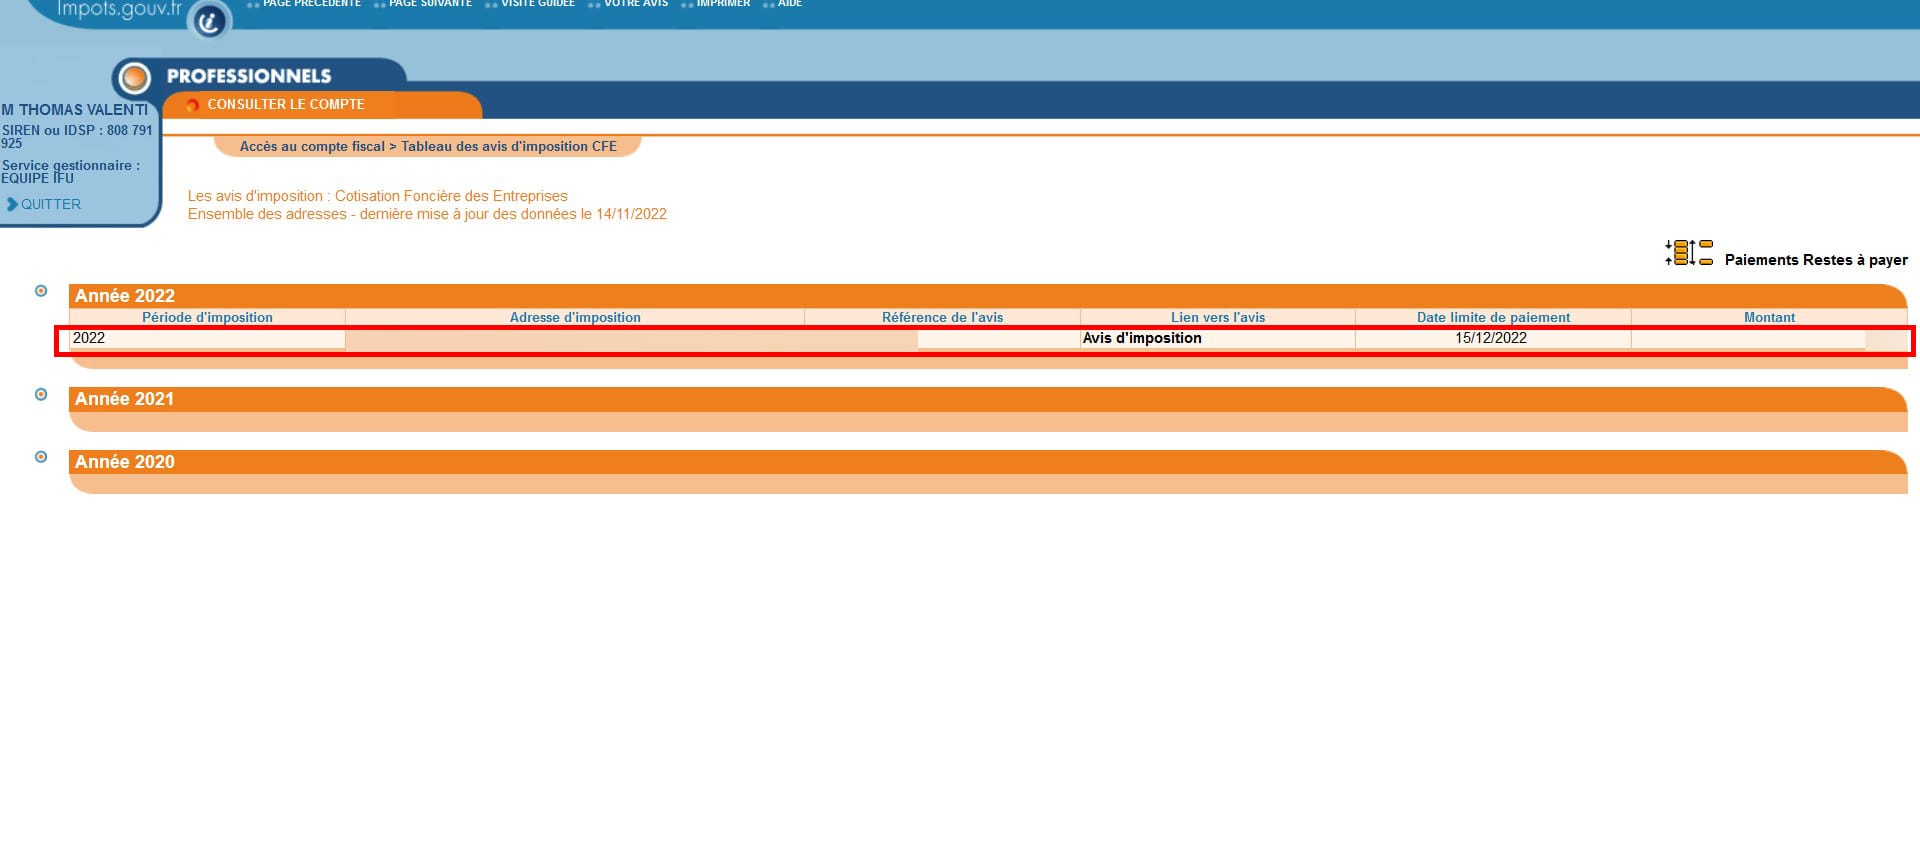Click the round blue info icon
The width and height of the screenshot is (1920, 857).
[209, 21]
